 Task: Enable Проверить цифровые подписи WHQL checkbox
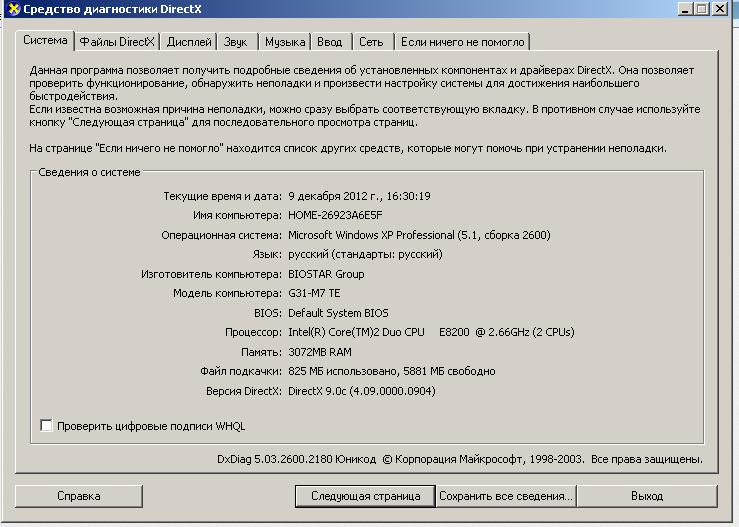tap(46, 426)
